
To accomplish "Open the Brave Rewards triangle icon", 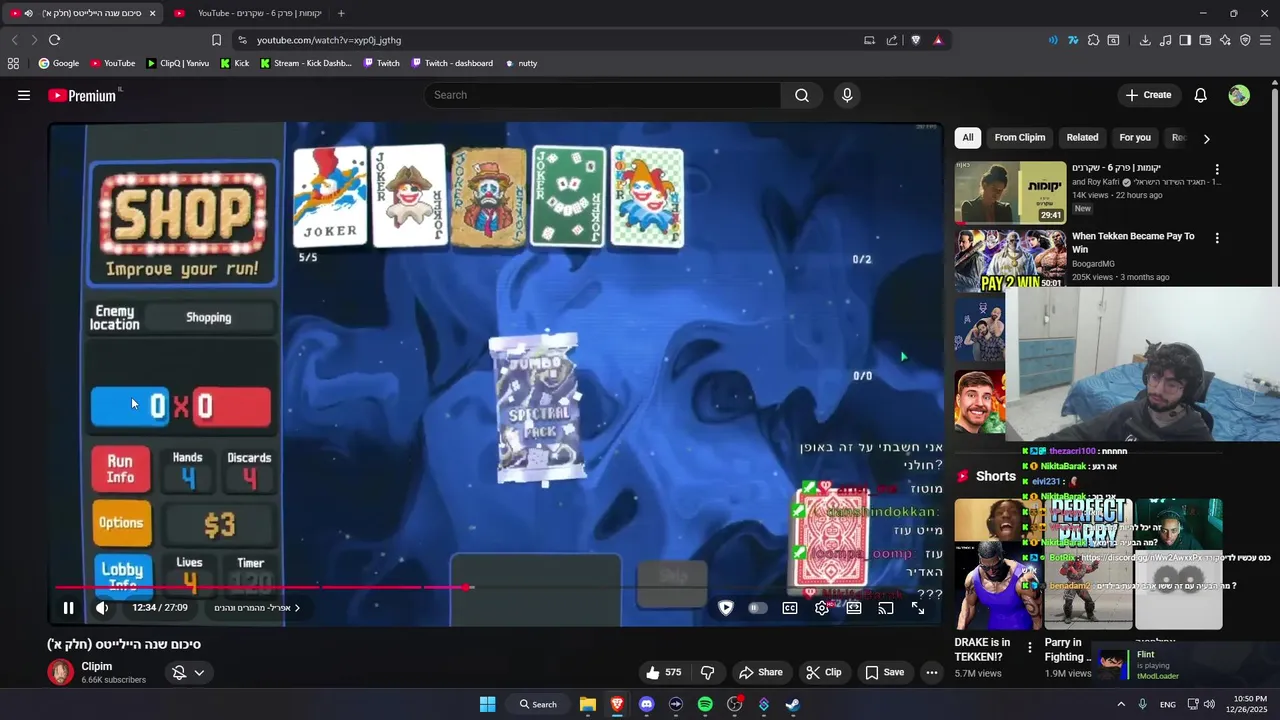I will 938,40.
